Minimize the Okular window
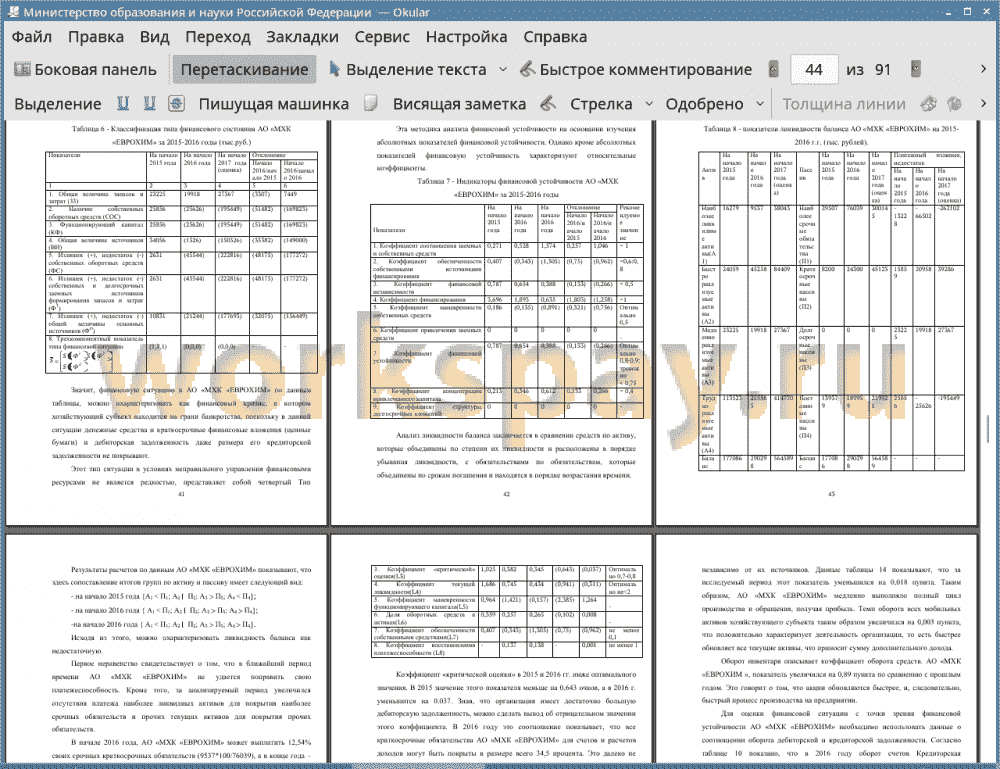The width and height of the screenshot is (1000, 769). 949,11
